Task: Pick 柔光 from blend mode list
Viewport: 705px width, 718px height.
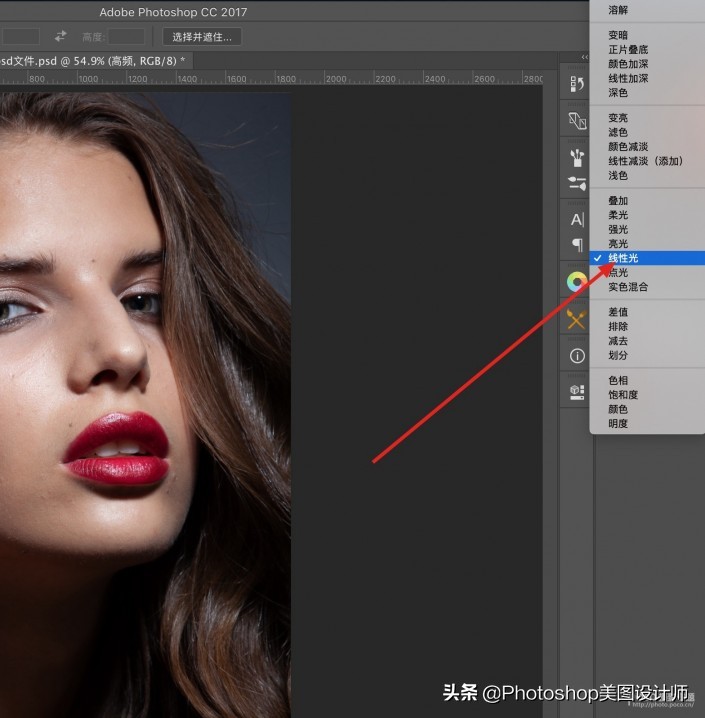Action: click(618, 215)
